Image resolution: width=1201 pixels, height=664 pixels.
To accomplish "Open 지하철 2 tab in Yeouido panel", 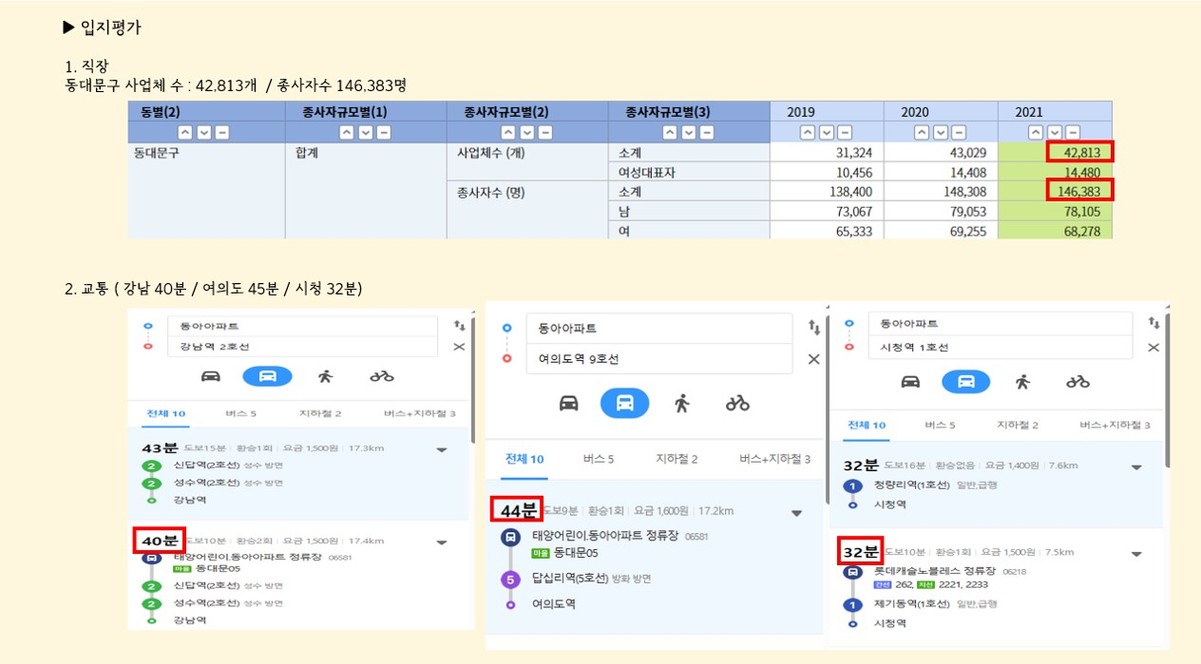I will (x=676, y=459).
